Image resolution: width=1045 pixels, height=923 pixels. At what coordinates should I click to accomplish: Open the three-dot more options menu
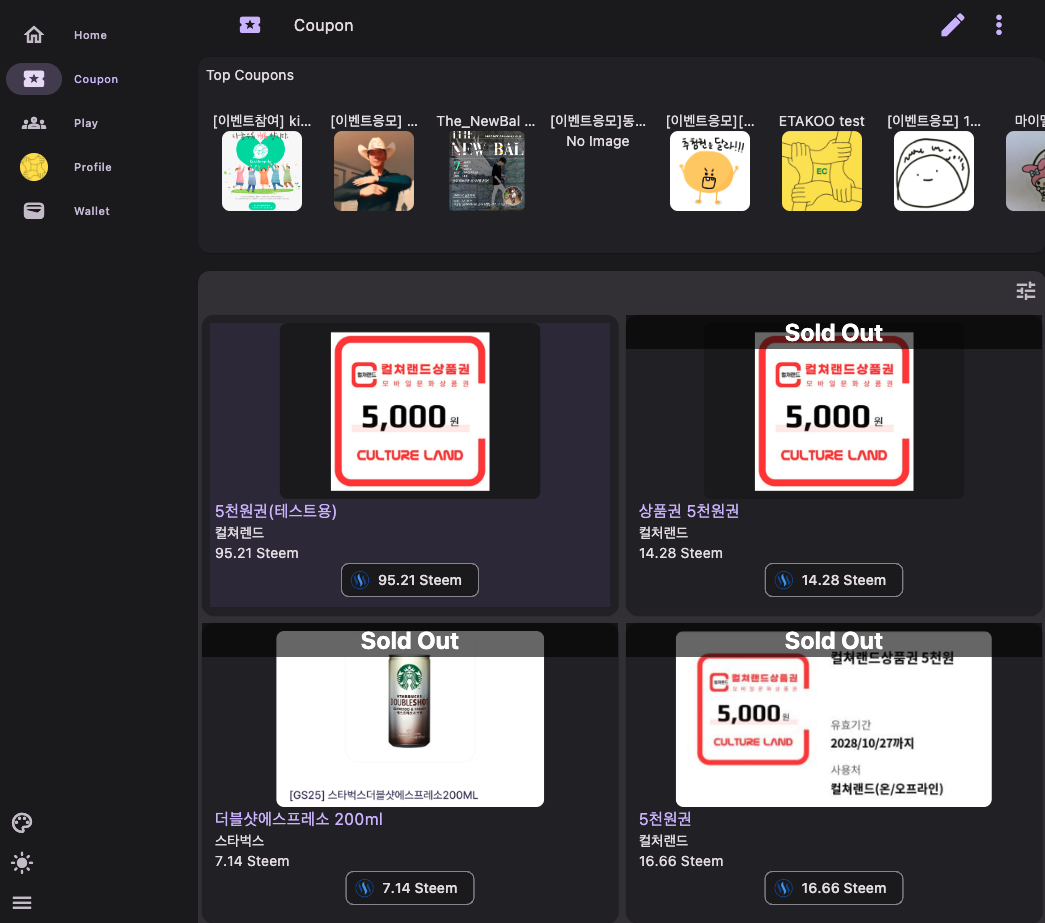pyautogui.click(x=998, y=25)
